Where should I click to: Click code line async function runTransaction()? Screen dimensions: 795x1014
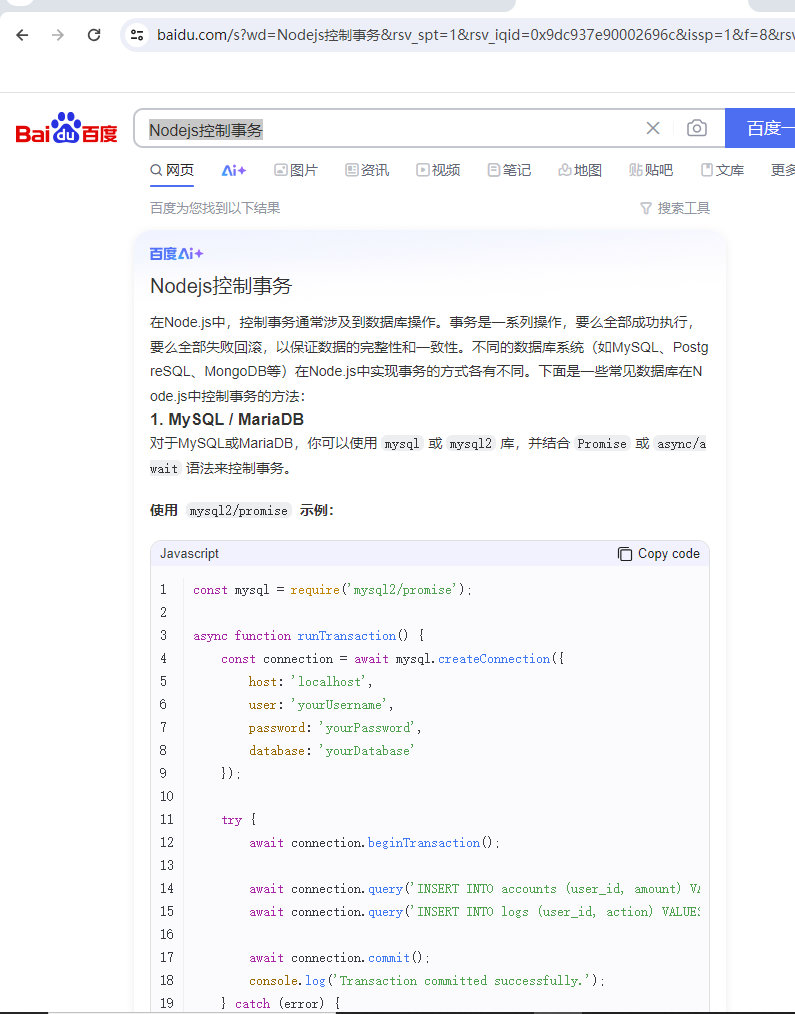click(x=309, y=636)
